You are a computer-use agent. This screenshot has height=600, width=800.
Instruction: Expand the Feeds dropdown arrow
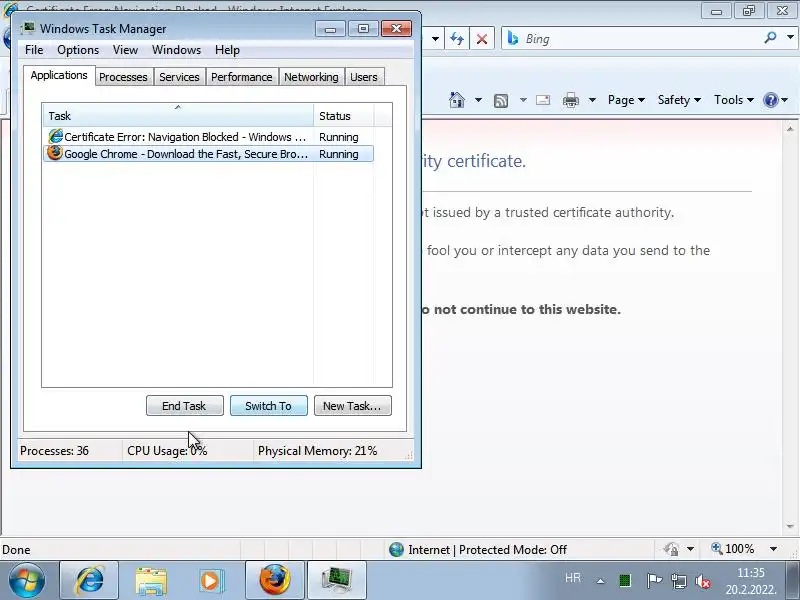coord(523,100)
